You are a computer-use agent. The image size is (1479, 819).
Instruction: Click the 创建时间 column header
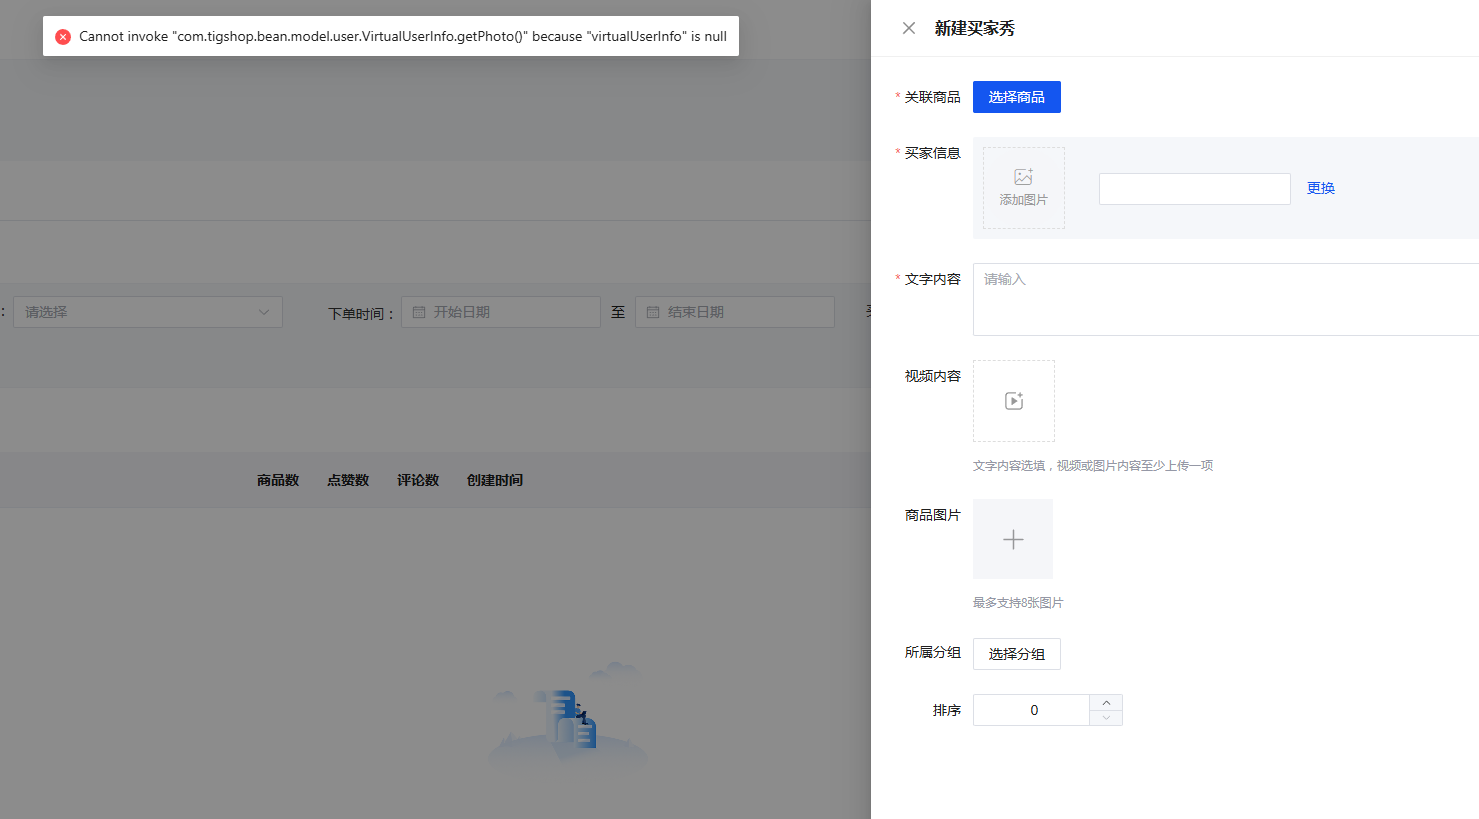[495, 480]
